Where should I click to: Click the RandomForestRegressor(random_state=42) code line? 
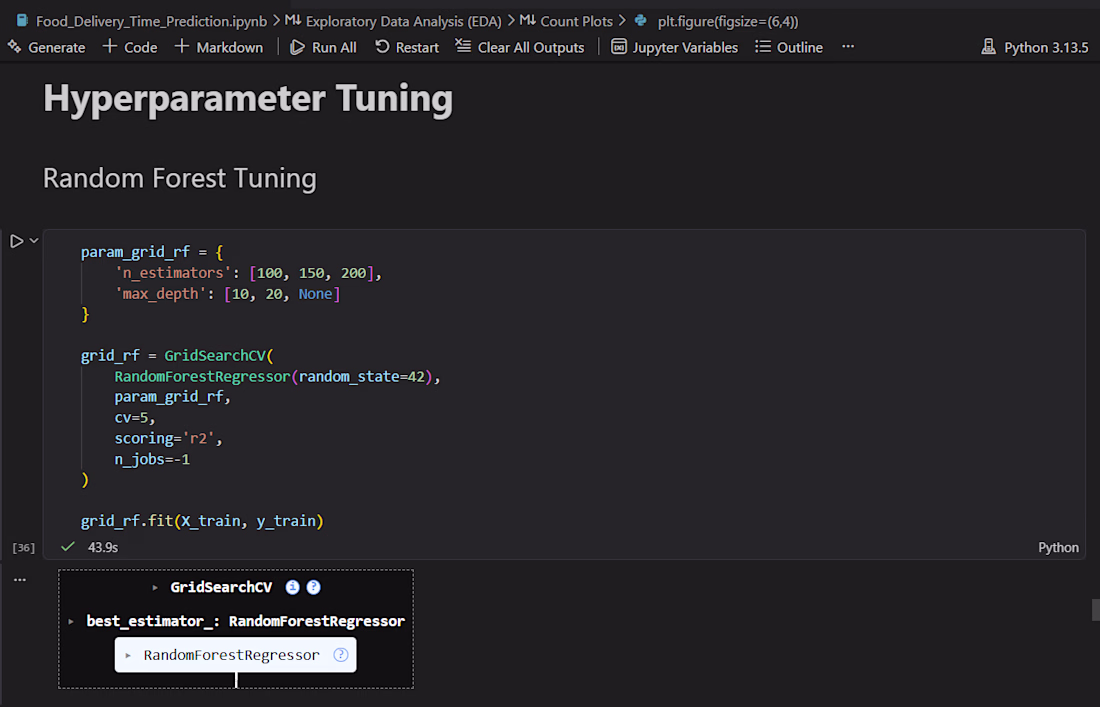pos(277,377)
